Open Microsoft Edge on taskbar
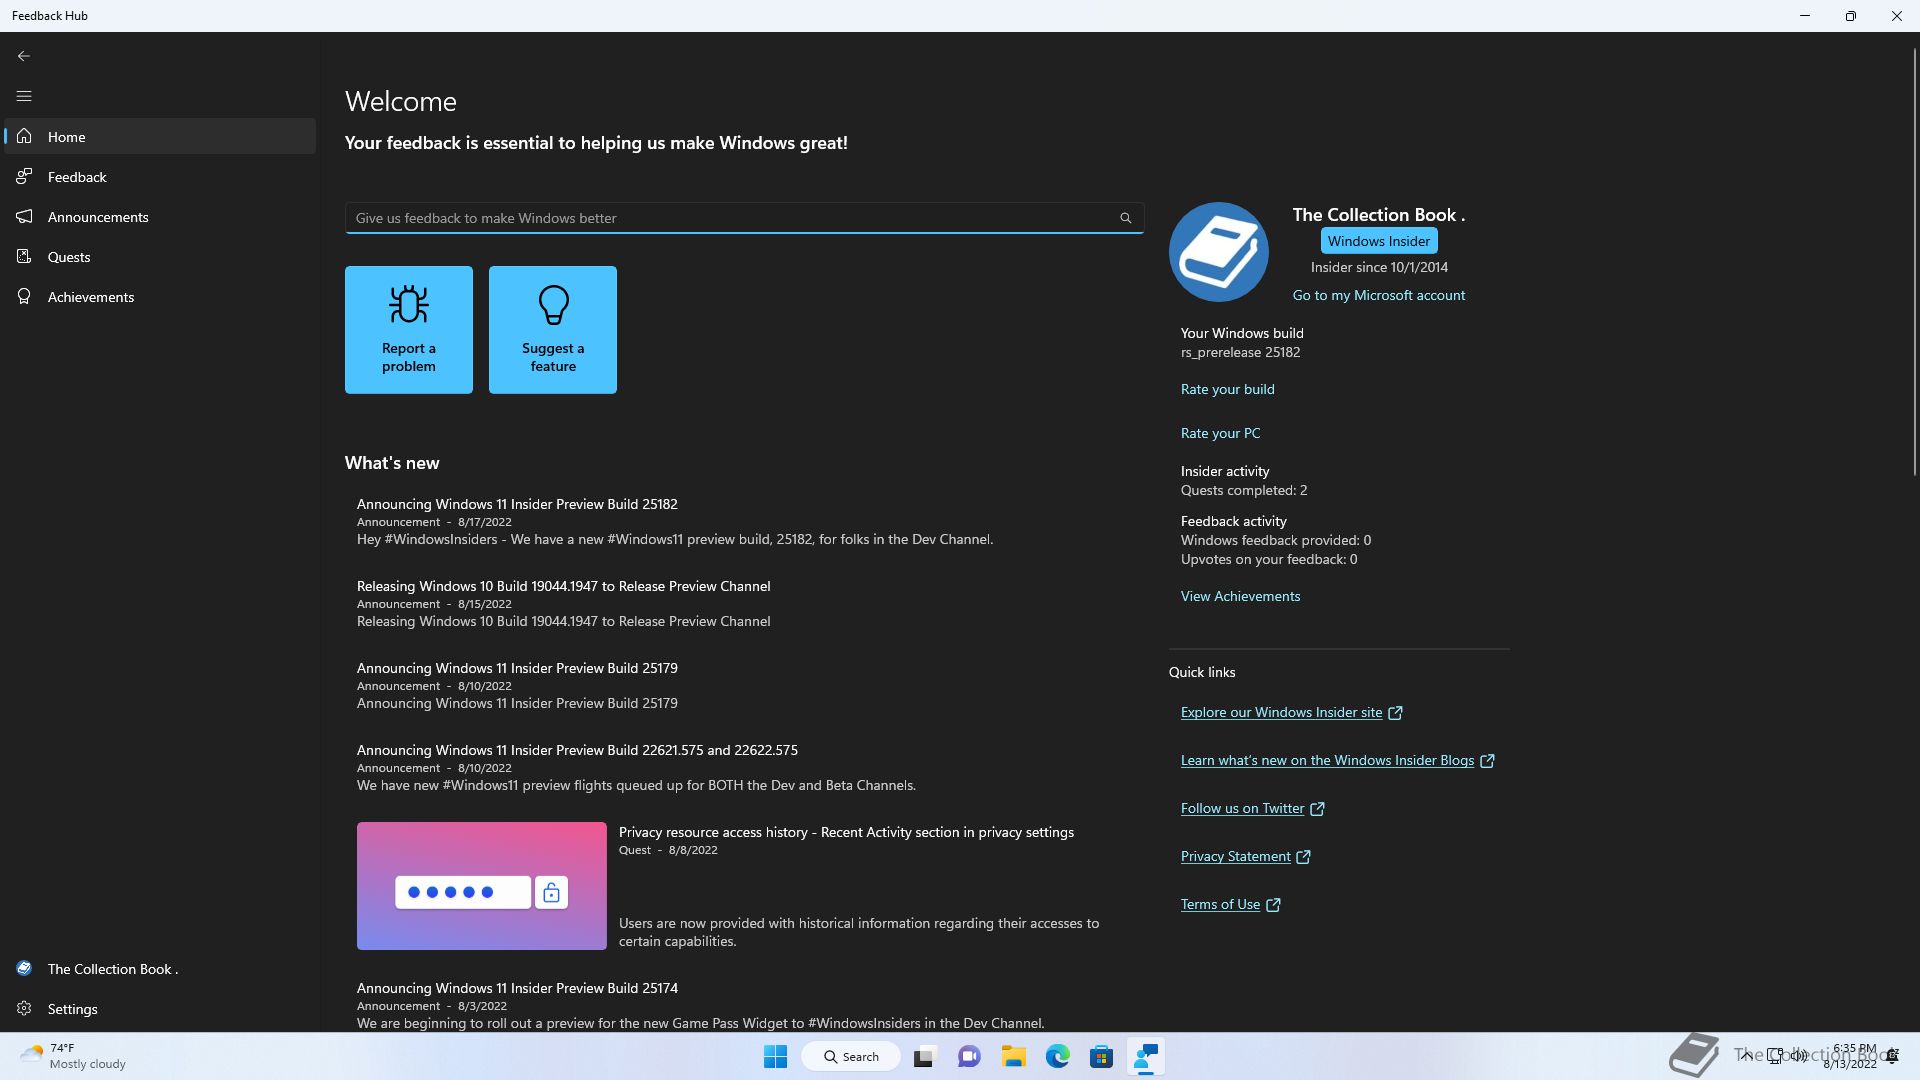 click(1057, 1056)
